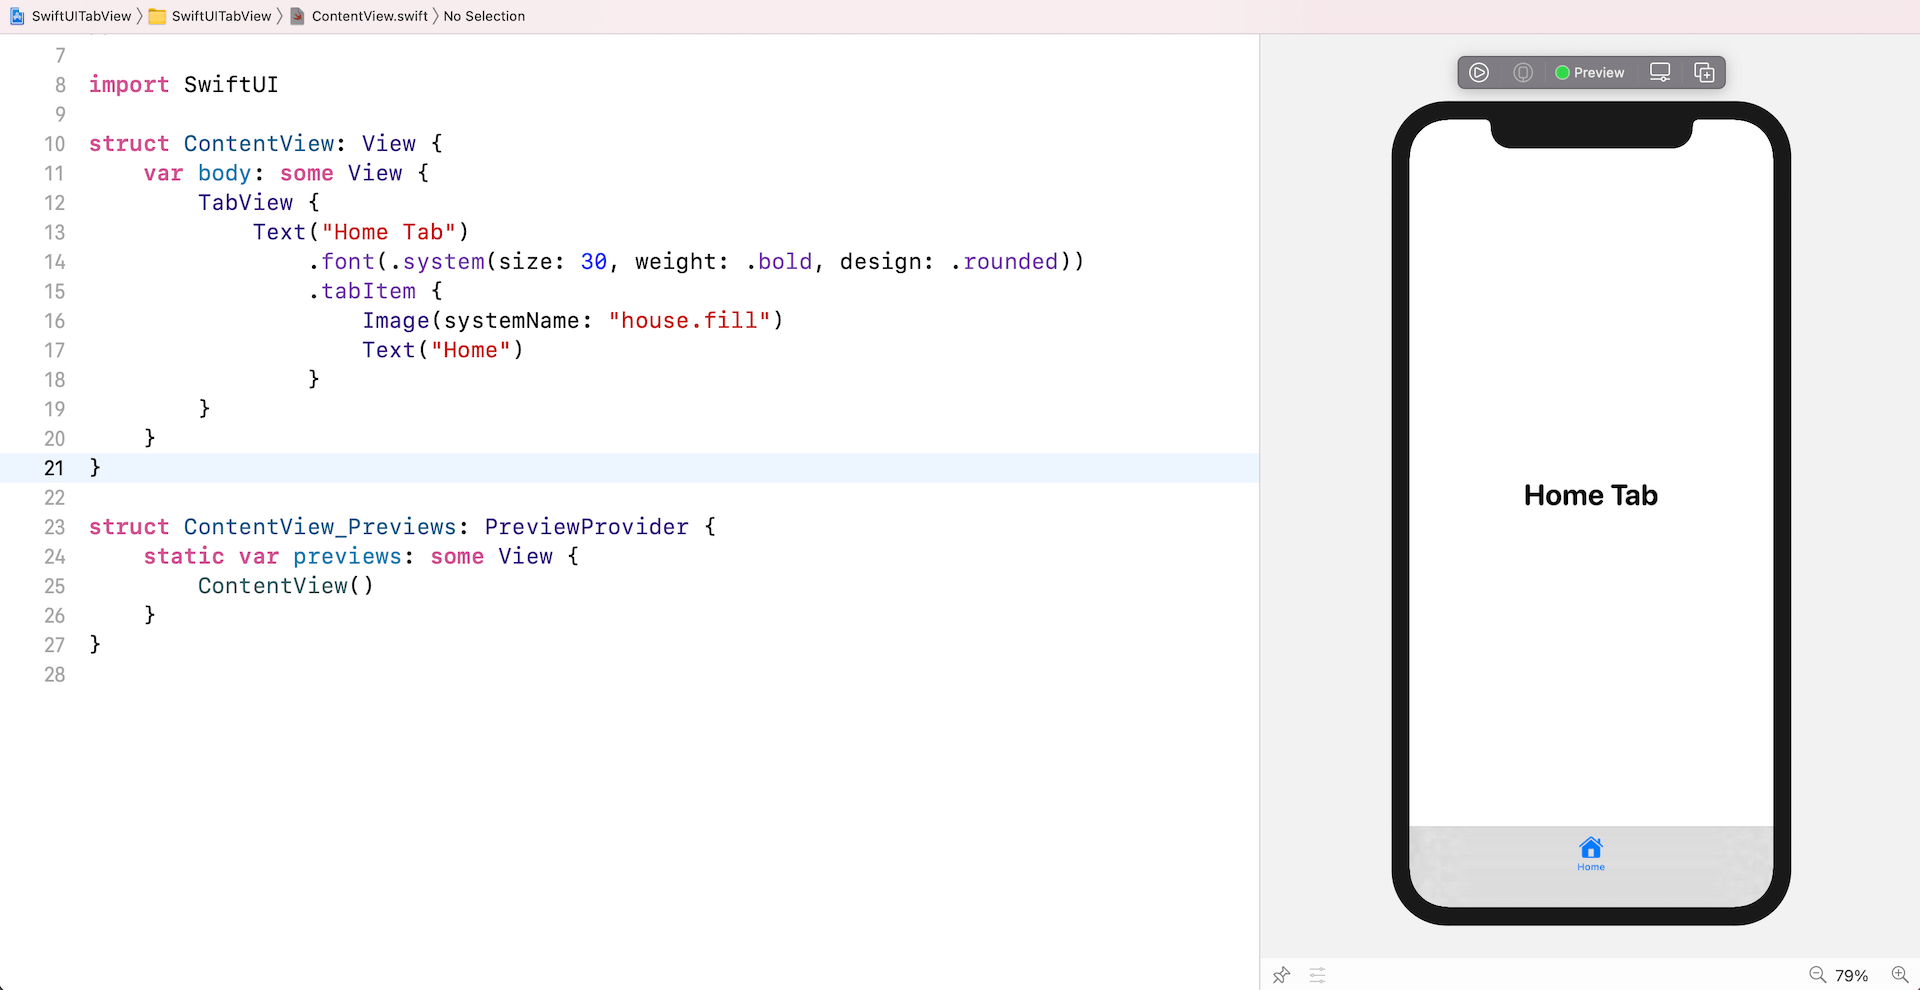Expand the SwiftUITabView folder breadcrumb
The width and height of the screenshot is (1920, 990).
pyautogui.click(x=219, y=16)
